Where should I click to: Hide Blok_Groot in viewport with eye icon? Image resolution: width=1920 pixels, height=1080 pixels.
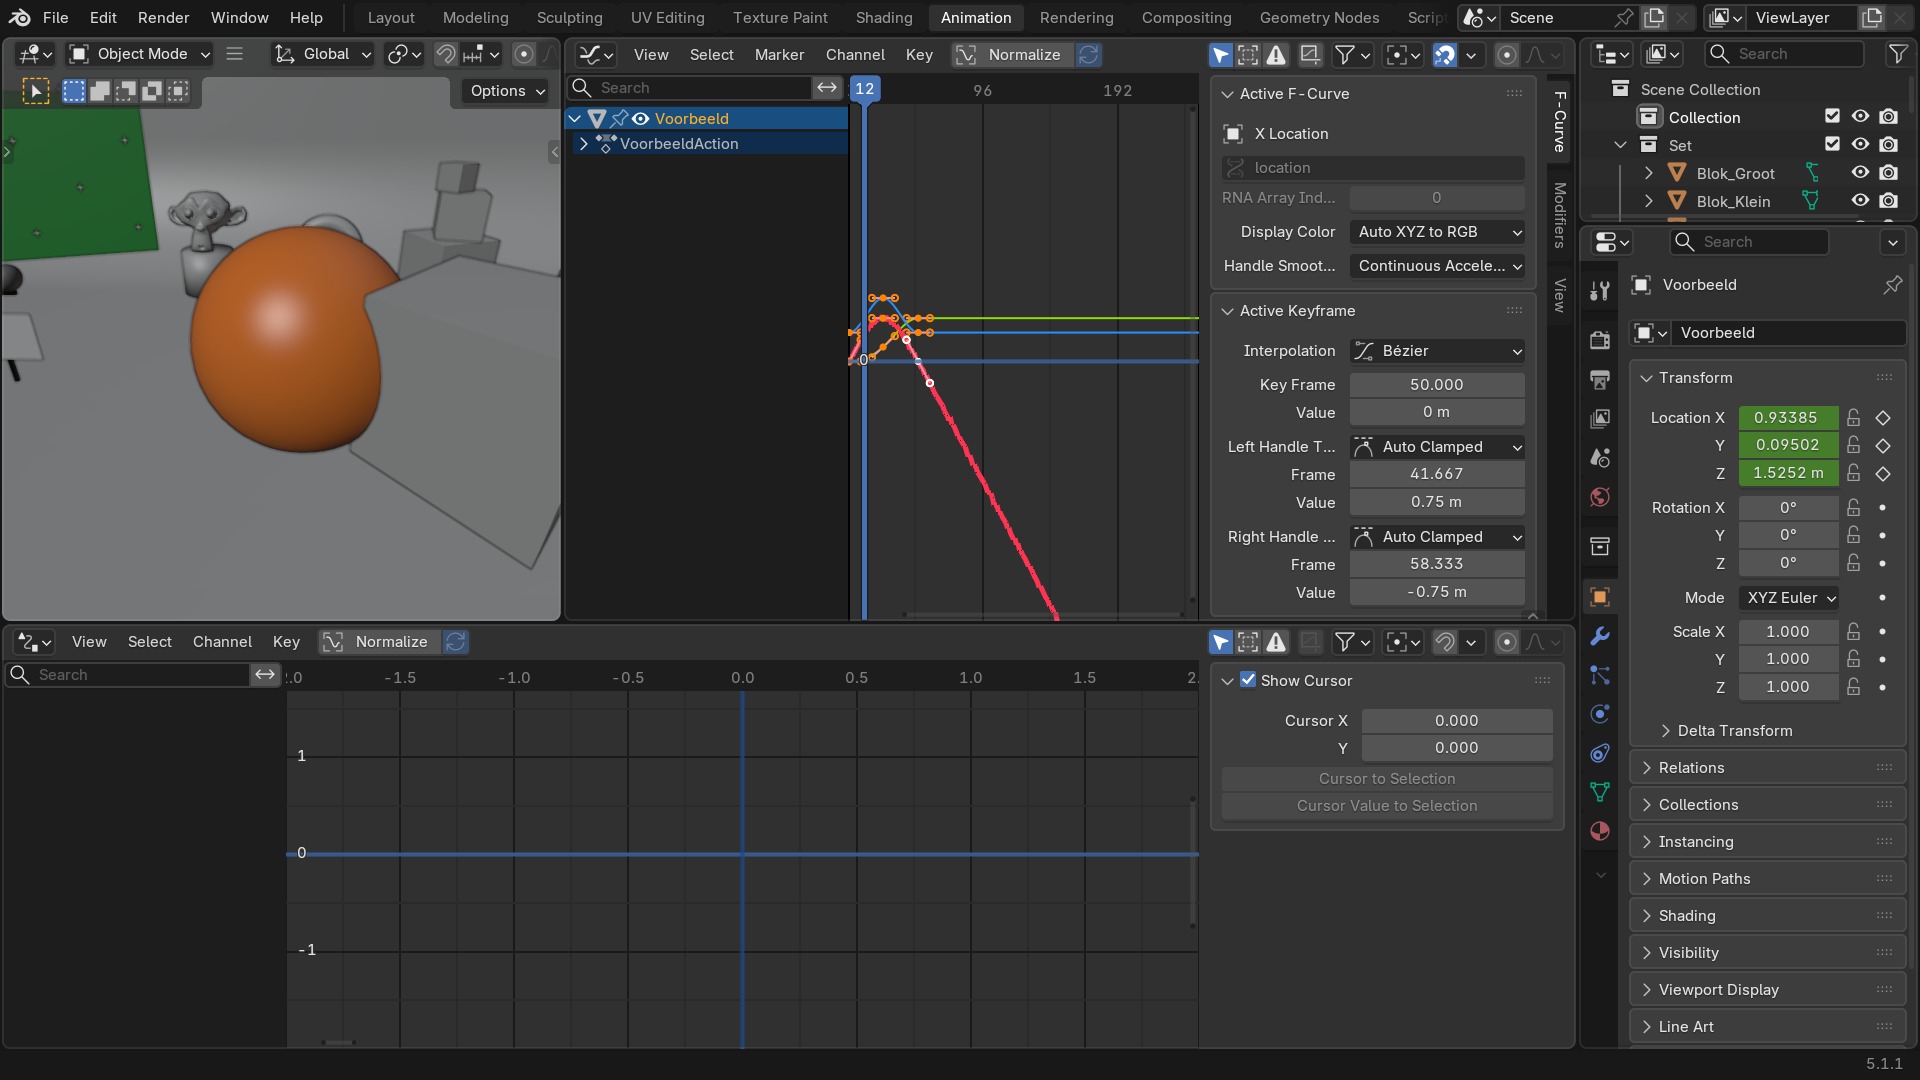pyautogui.click(x=1860, y=173)
